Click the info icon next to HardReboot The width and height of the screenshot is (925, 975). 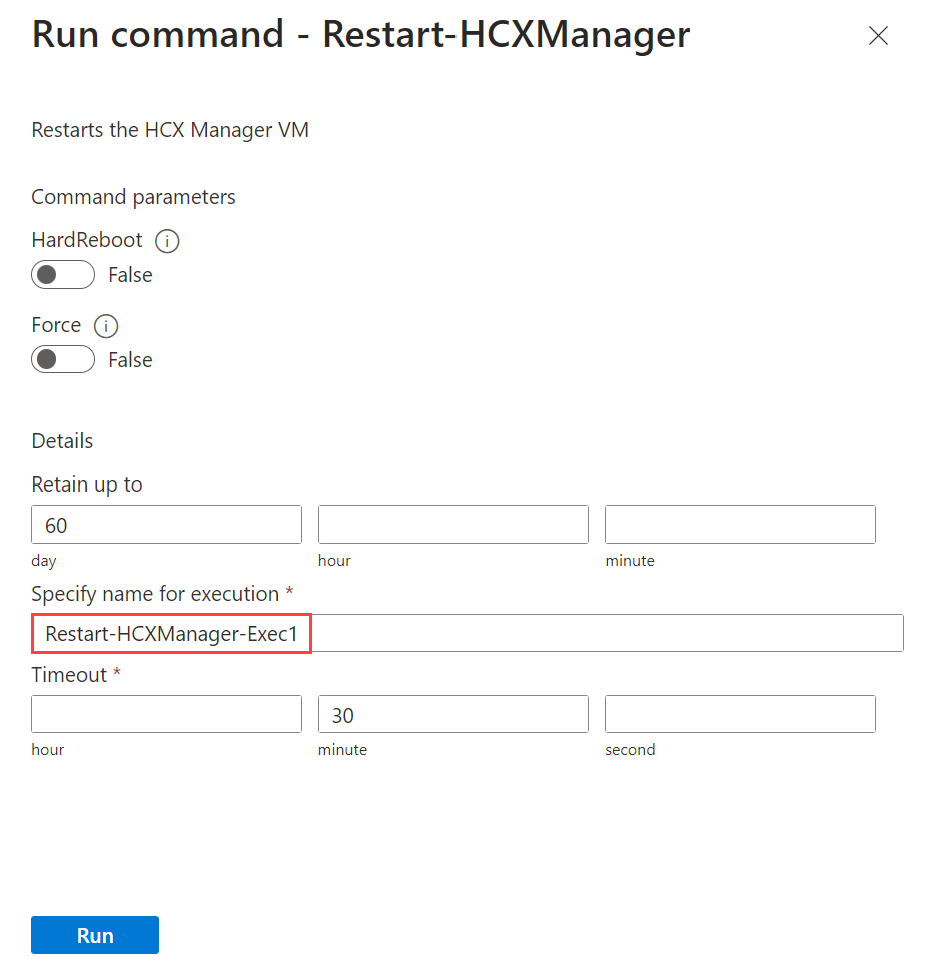[168, 241]
